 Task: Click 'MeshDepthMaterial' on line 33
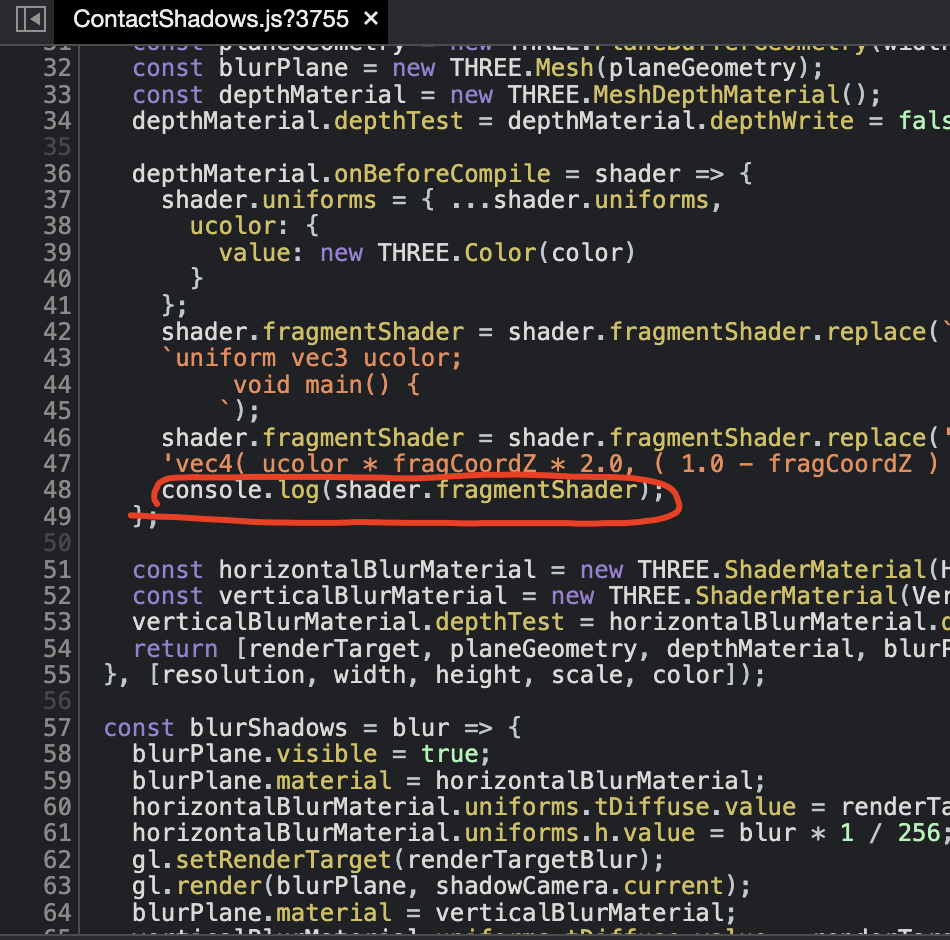tap(717, 95)
